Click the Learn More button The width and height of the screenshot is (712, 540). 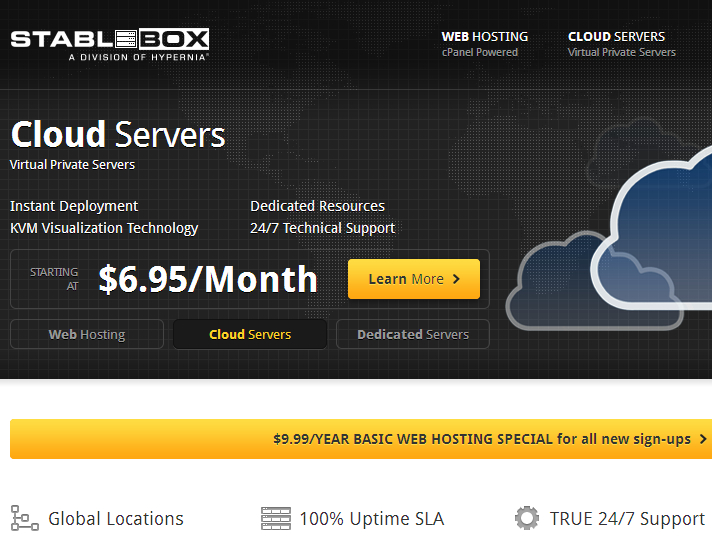pos(414,279)
